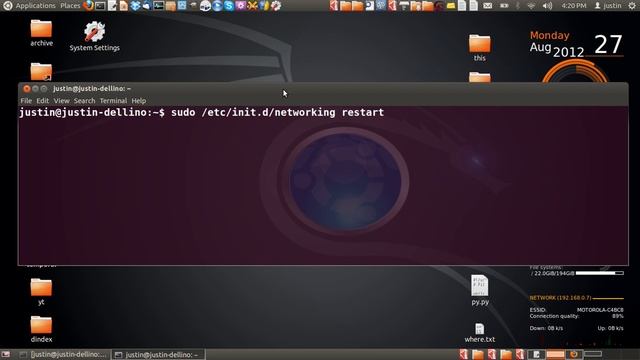Open the battery indicator
The height and width of the screenshot is (360, 640).
pyautogui.click(x=504, y=6)
